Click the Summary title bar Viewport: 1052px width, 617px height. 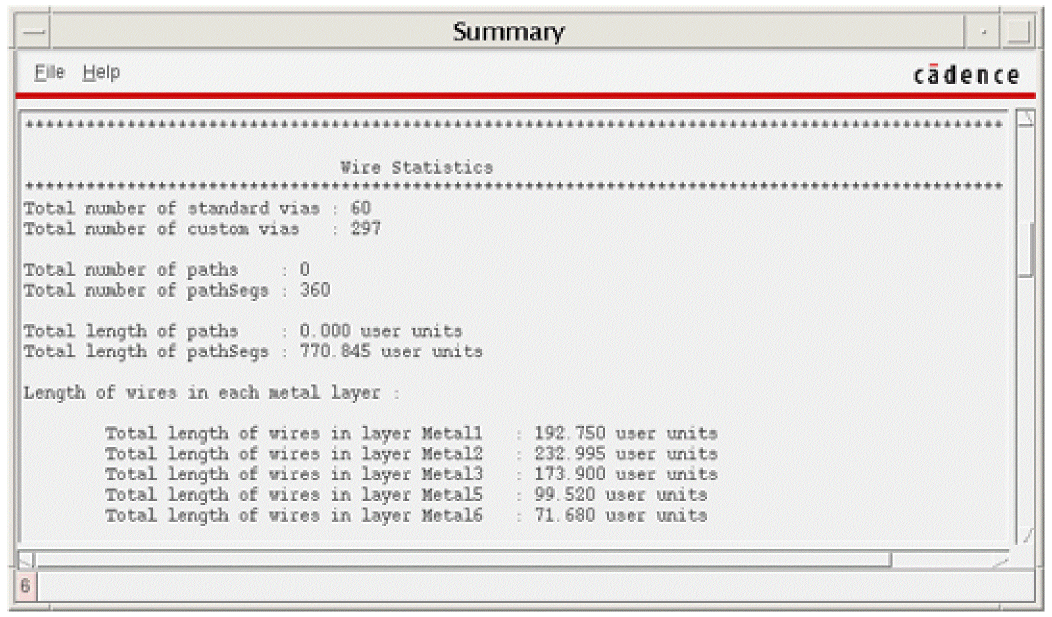(508, 31)
